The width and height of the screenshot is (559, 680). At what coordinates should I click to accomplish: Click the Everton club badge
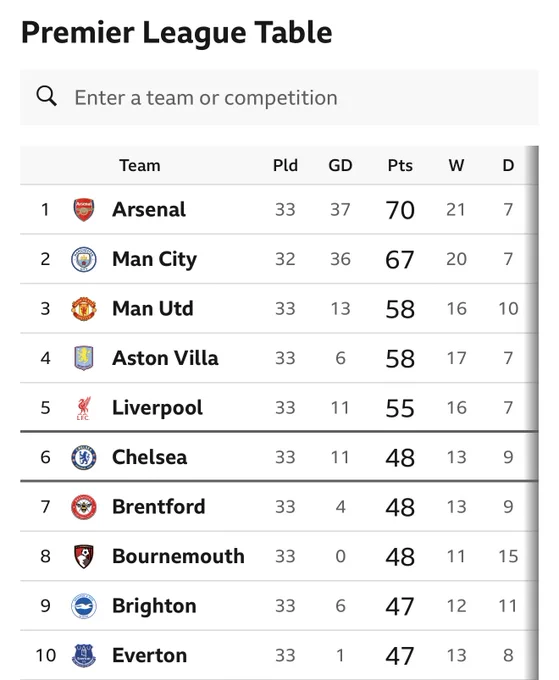[x=84, y=655]
